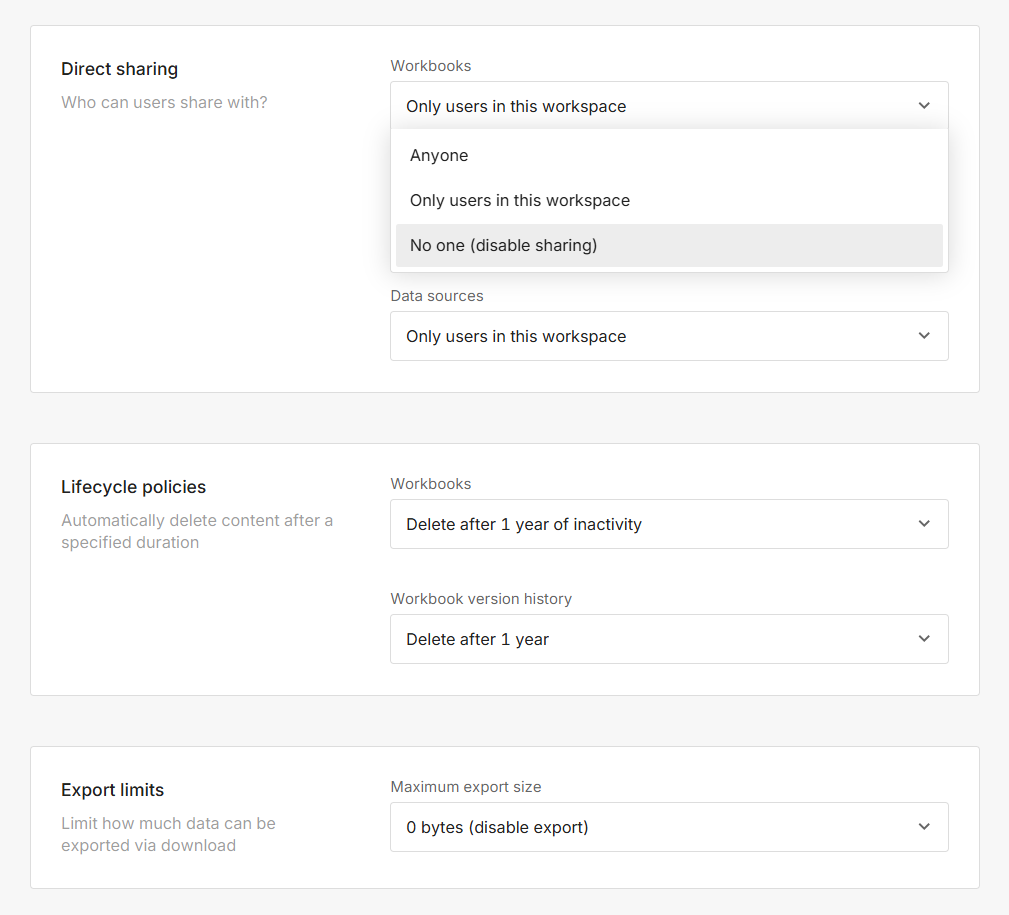
Task: Click the "Export limits" section heading
Action: (x=112, y=790)
